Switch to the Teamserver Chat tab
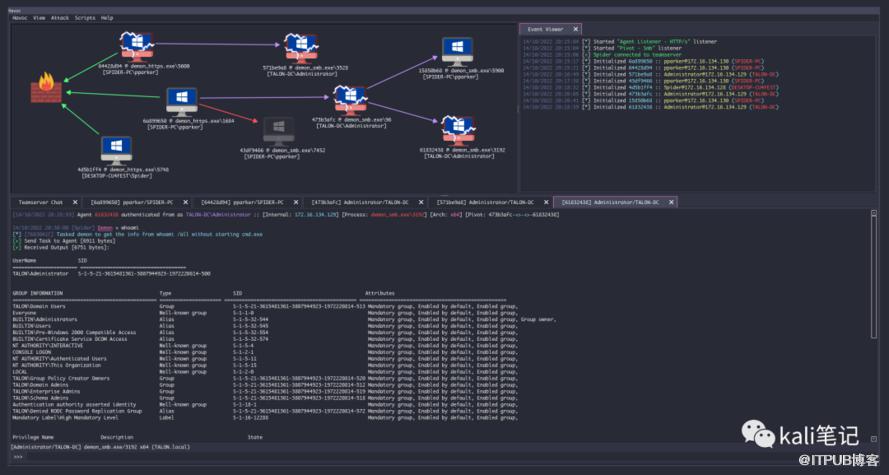The width and height of the screenshot is (889, 475). point(40,202)
